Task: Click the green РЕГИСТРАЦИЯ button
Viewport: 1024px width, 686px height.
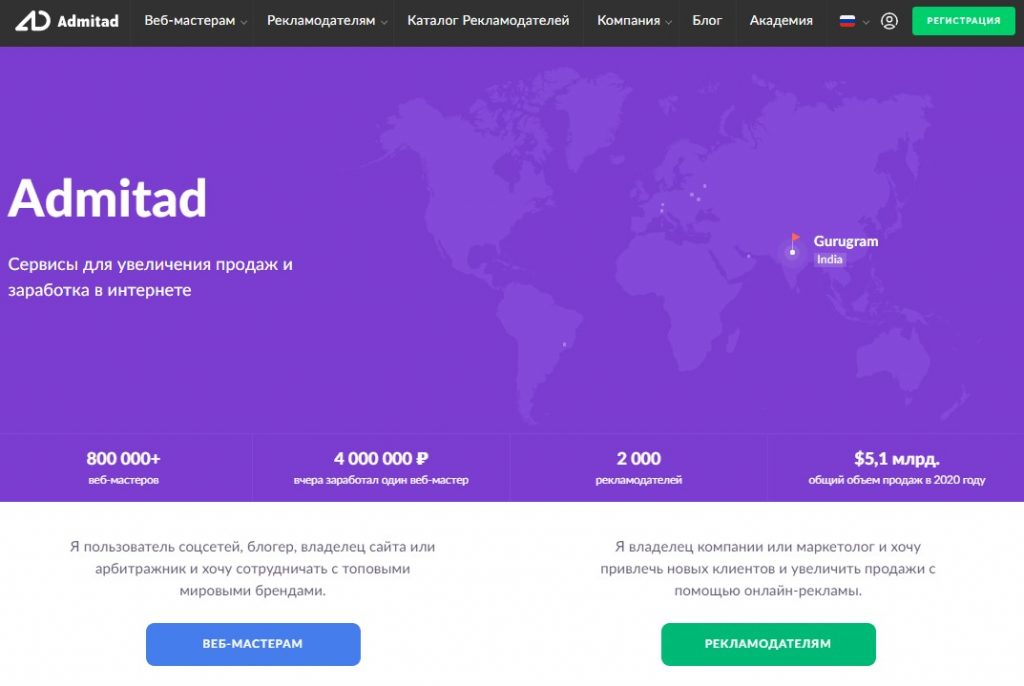Action: click(x=963, y=21)
